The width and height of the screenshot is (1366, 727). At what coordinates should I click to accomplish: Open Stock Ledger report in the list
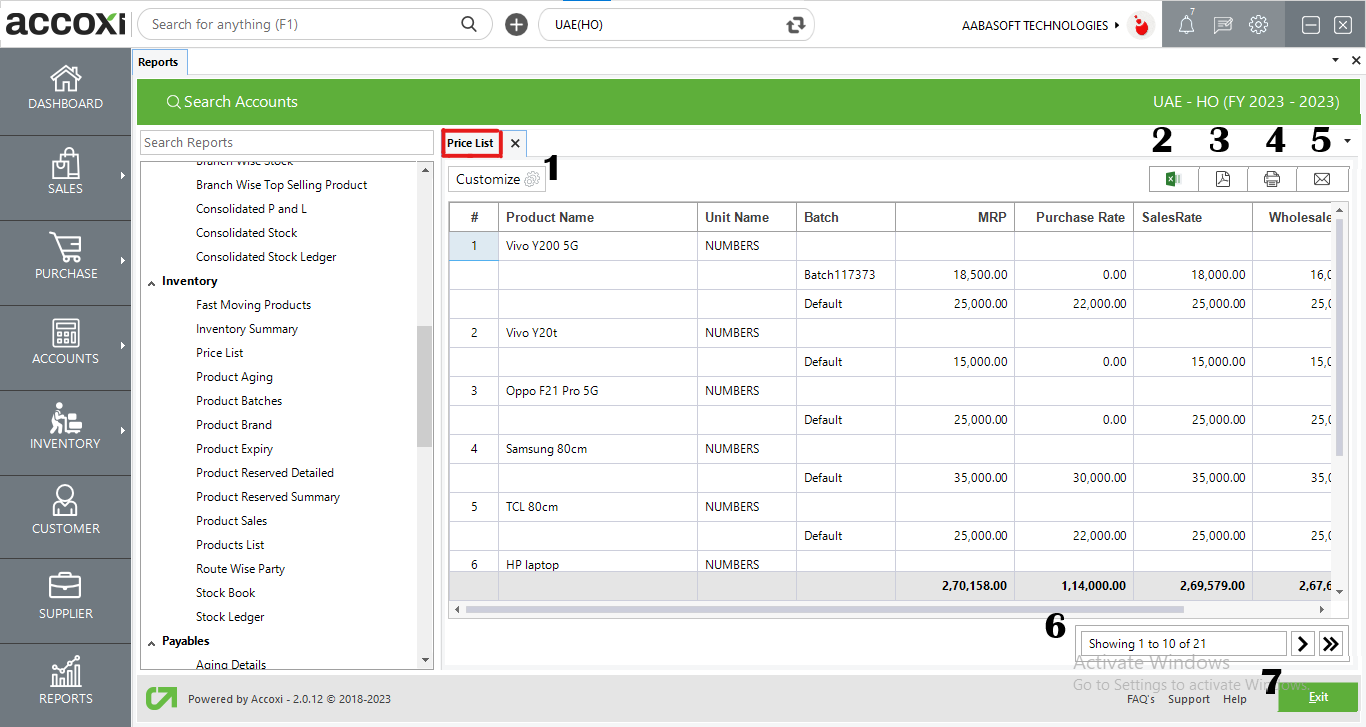click(230, 617)
